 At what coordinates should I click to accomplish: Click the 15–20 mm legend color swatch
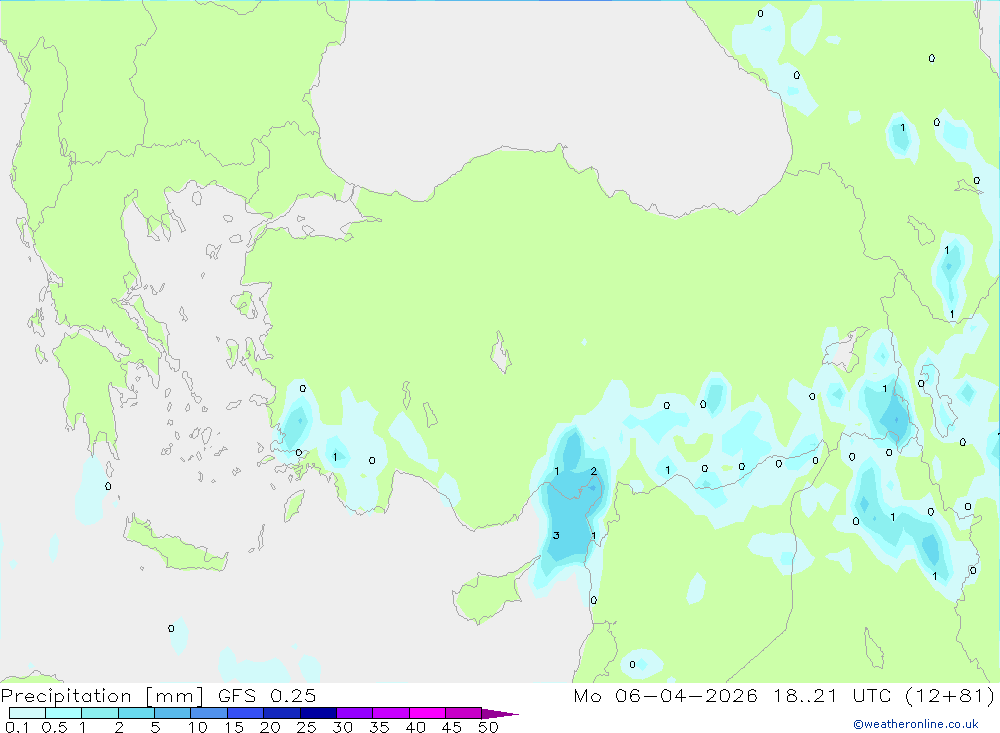pyautogui.click(x=246, y=713)
